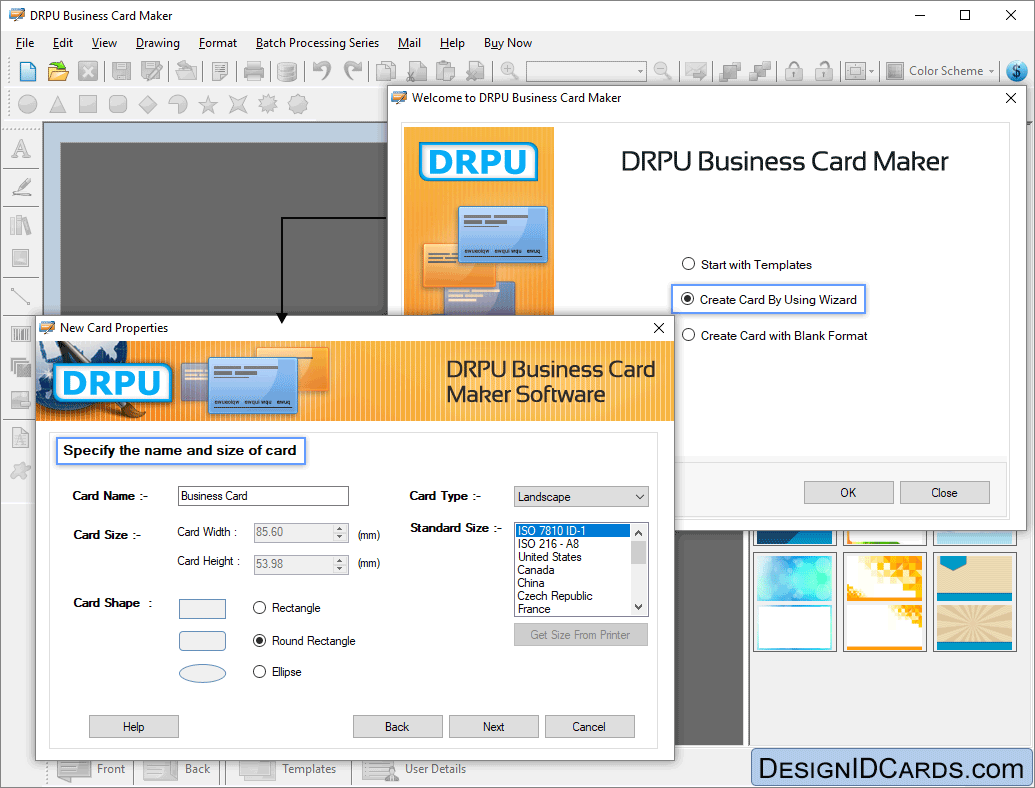
Task: Select the orange pixel squares template thumbnail
Action: point(885,601)
